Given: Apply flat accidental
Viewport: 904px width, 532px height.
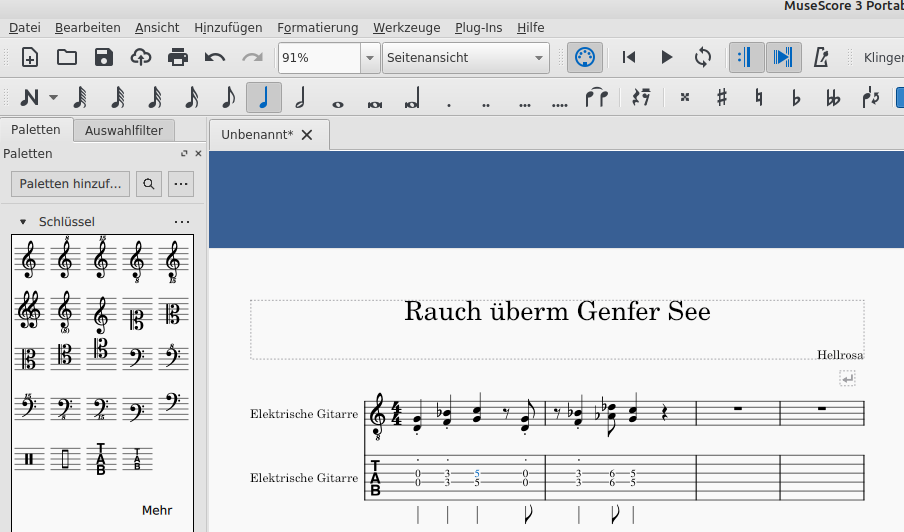Looking at the screenshot, I should click(x=796, y=97).
